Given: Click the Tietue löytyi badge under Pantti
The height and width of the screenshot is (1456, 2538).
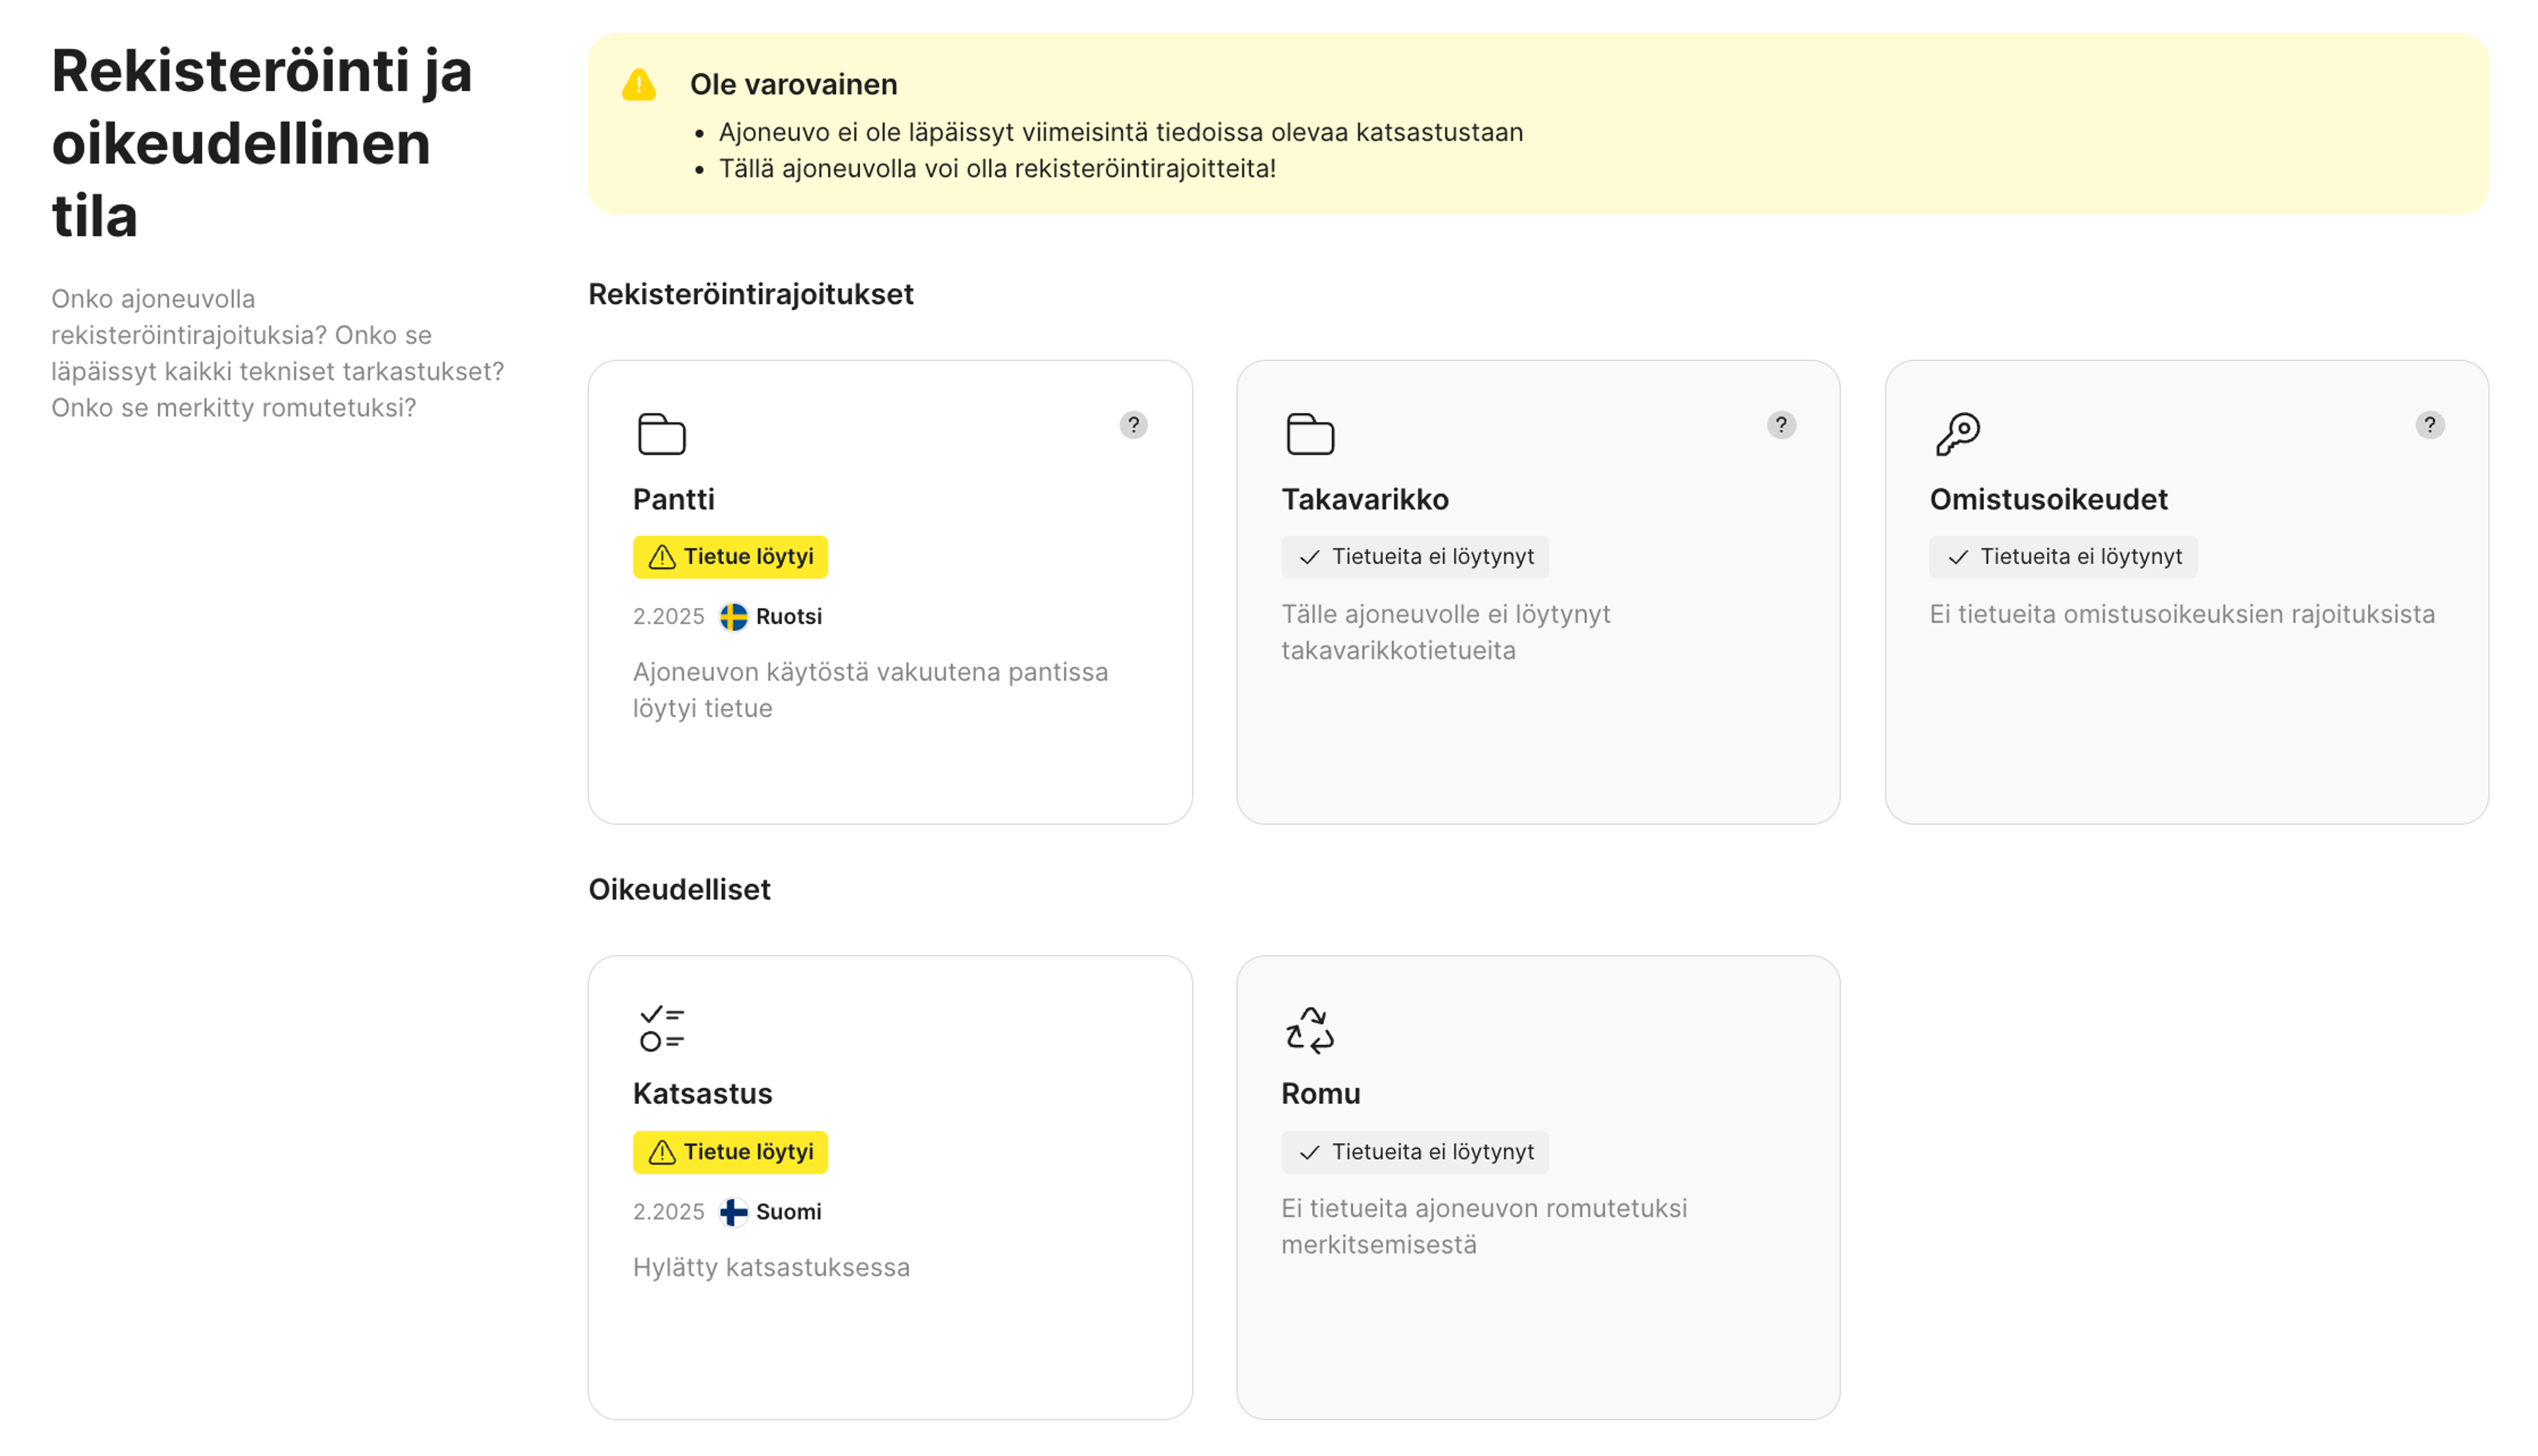Looking at the screenshot, I should (x=730, y=557).
